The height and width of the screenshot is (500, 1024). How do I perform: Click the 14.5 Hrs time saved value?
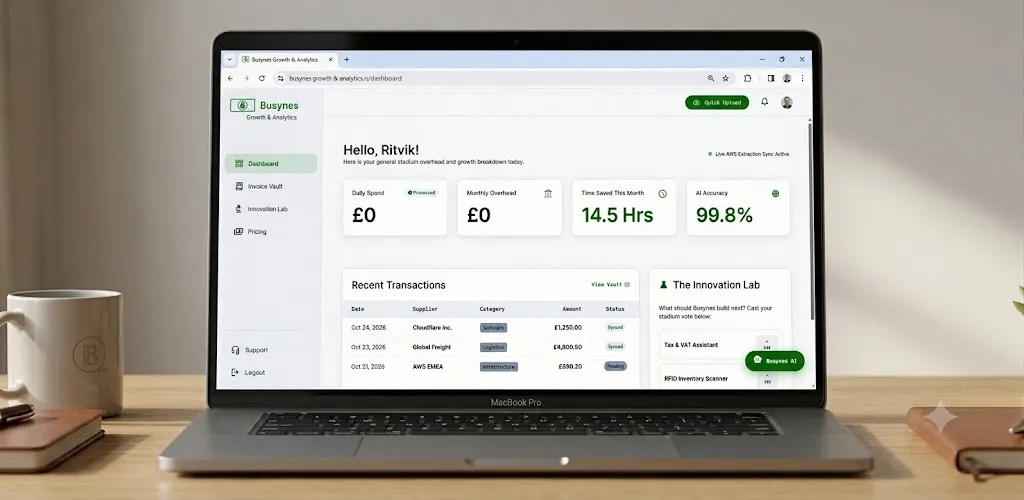tap(617, 215)
